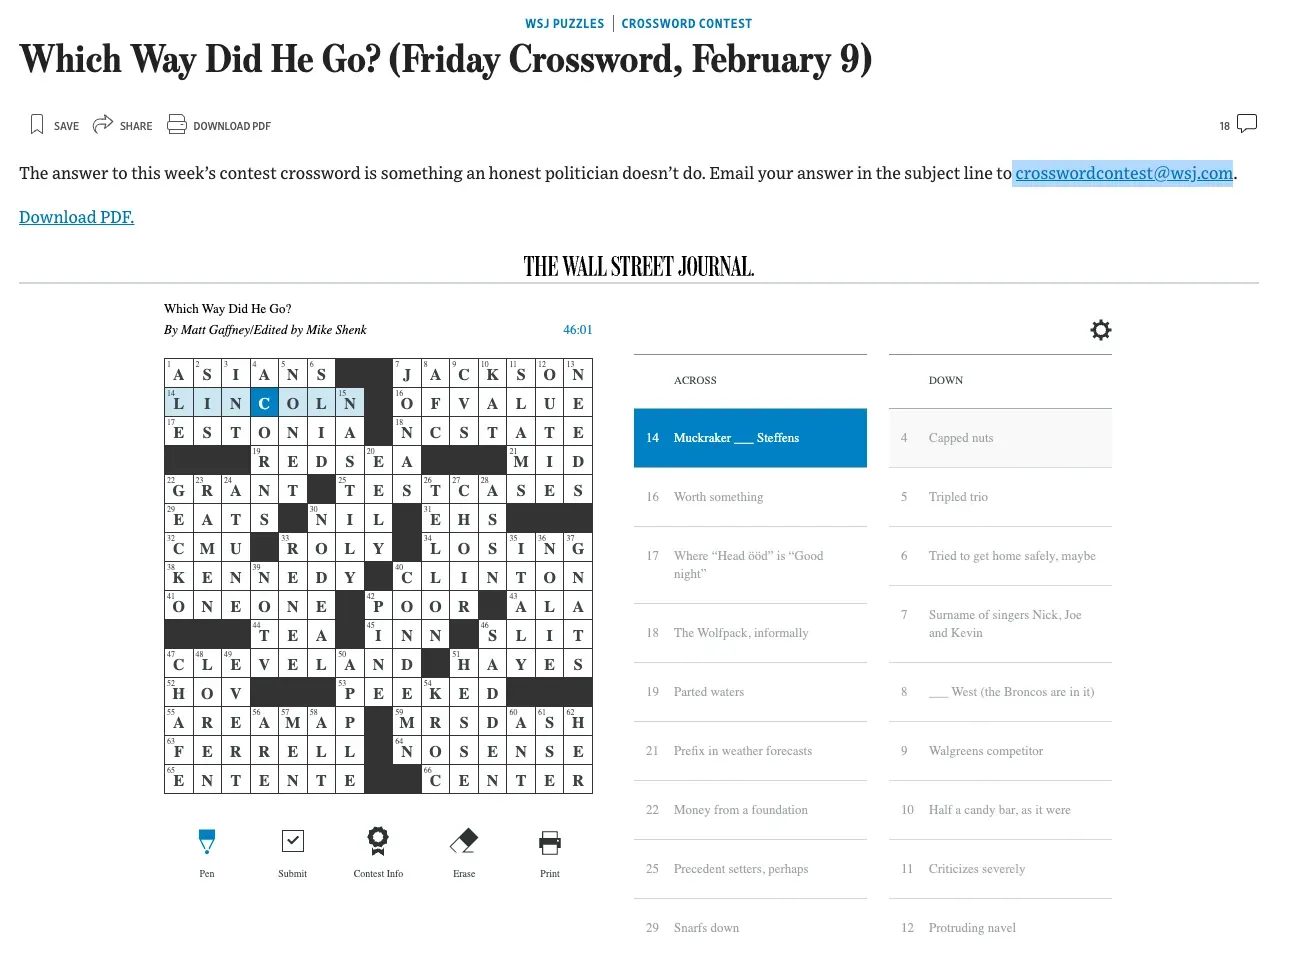1296x954 pixels.
Task: Click the Print icon below grid
Action: pos(550,842)
